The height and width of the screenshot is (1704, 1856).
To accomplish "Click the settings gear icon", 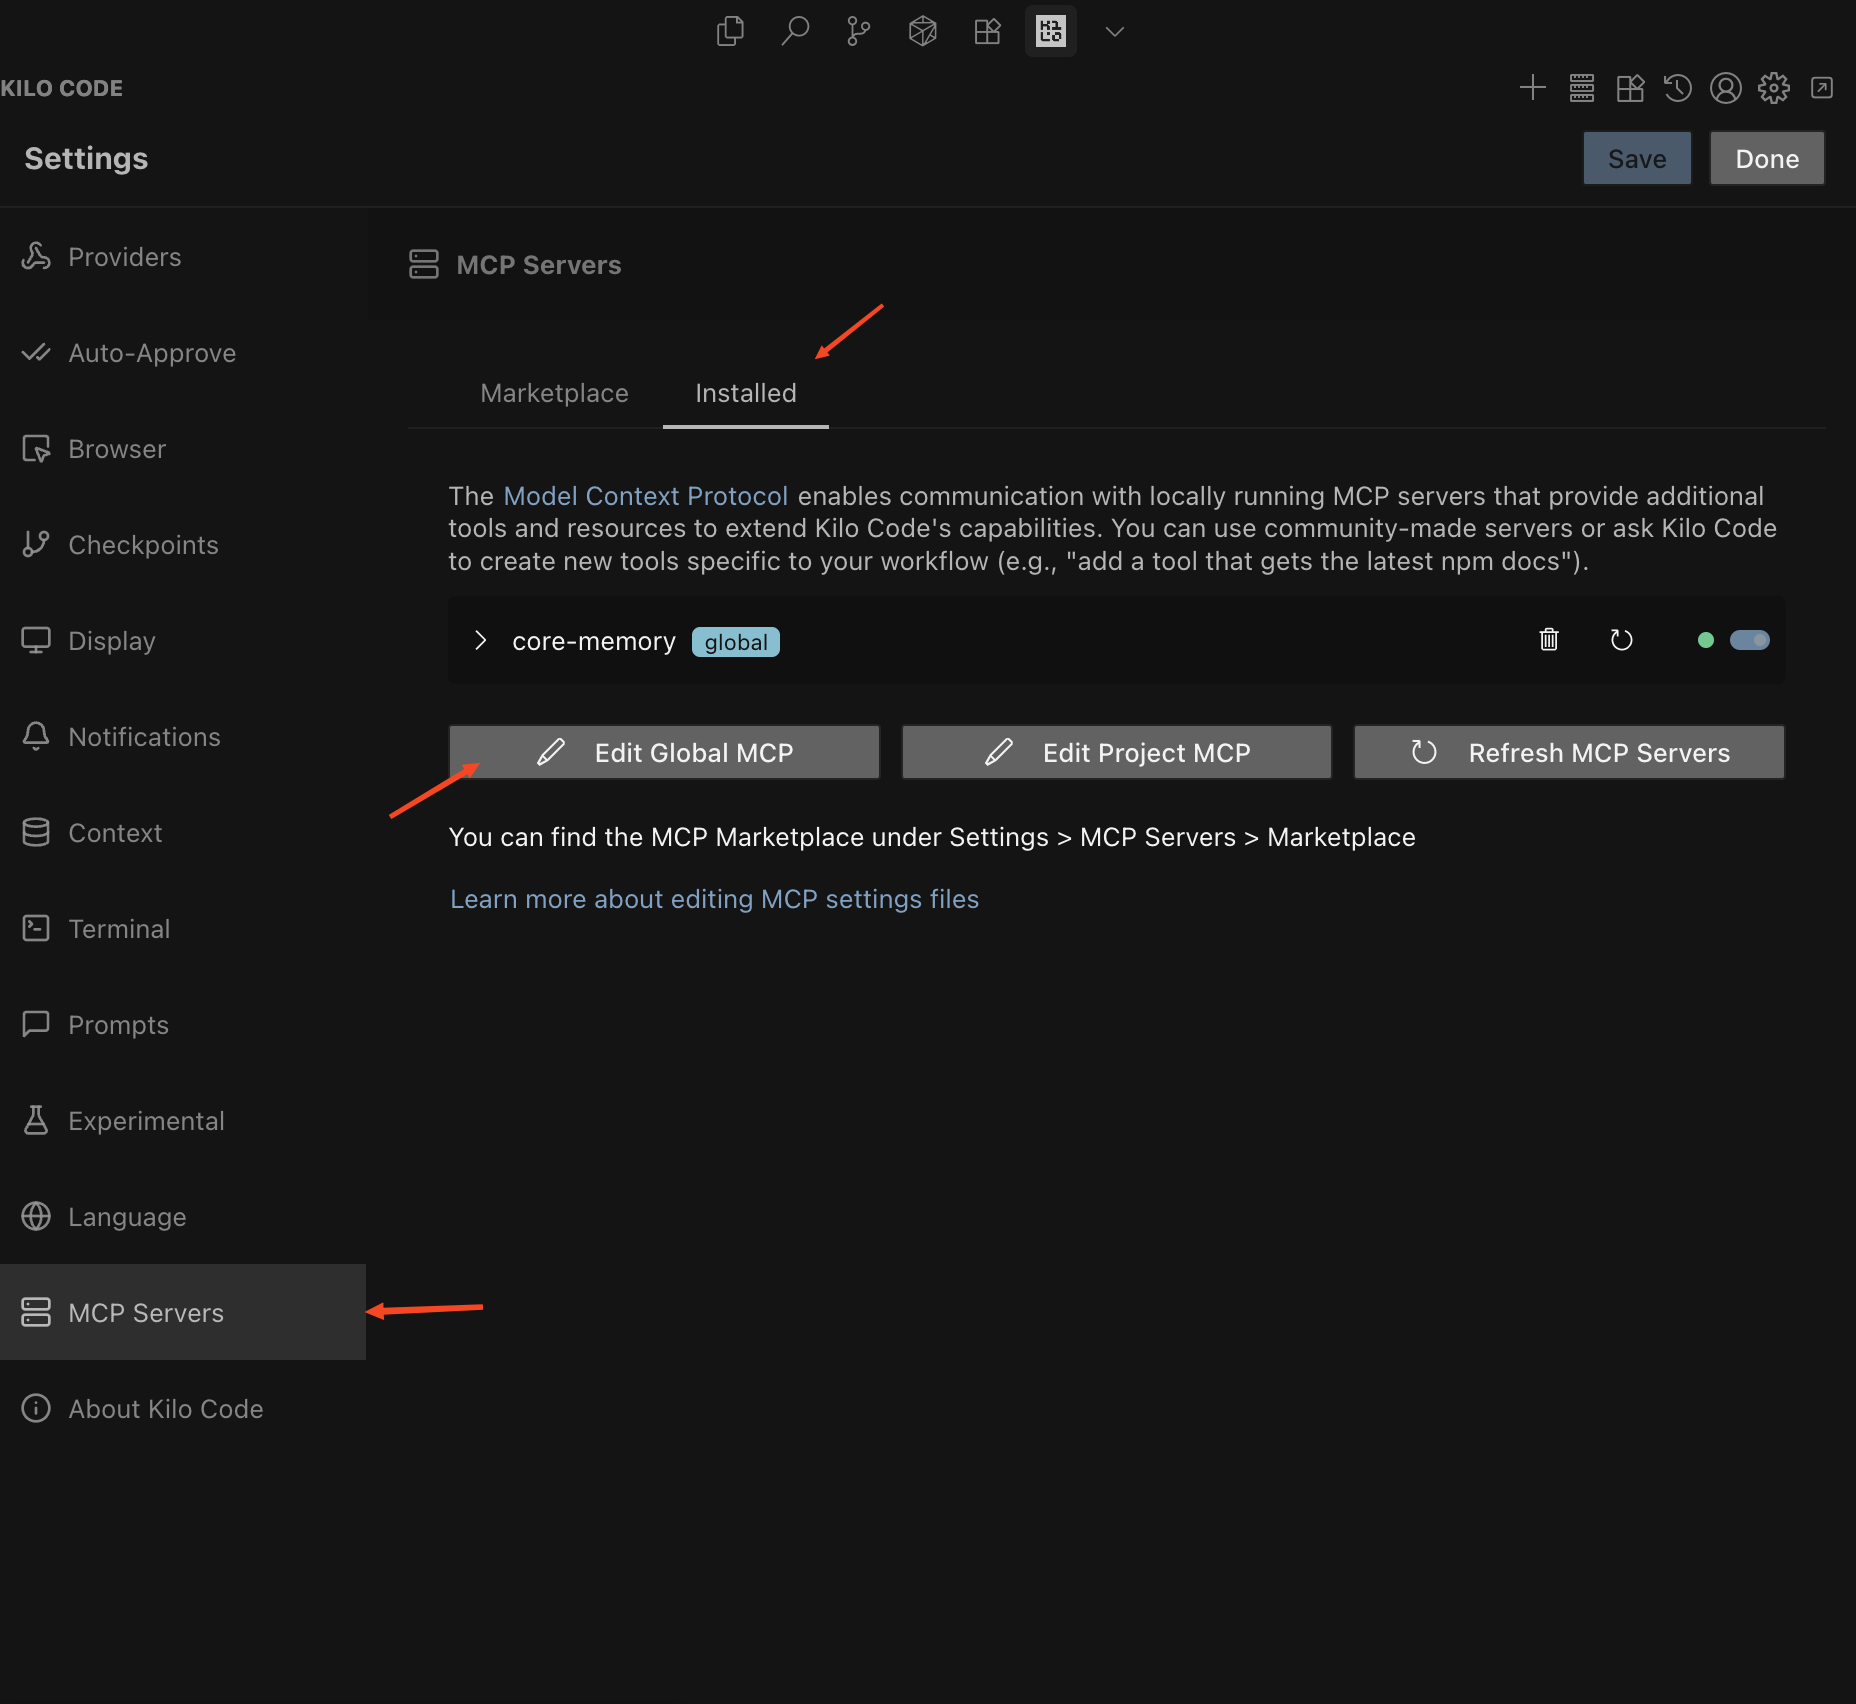I will coord(1773,88).
